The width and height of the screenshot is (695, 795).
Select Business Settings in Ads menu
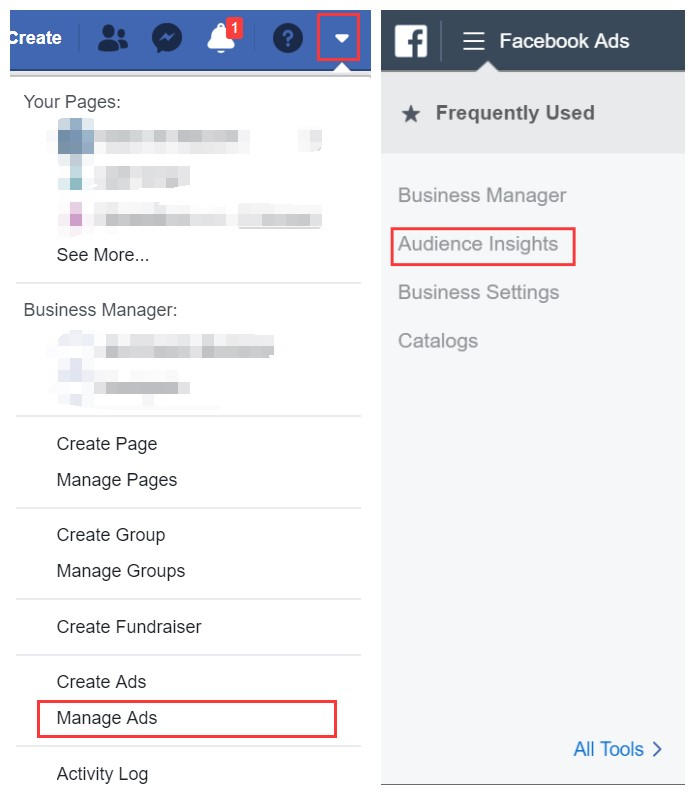click(x=479, y=293)
